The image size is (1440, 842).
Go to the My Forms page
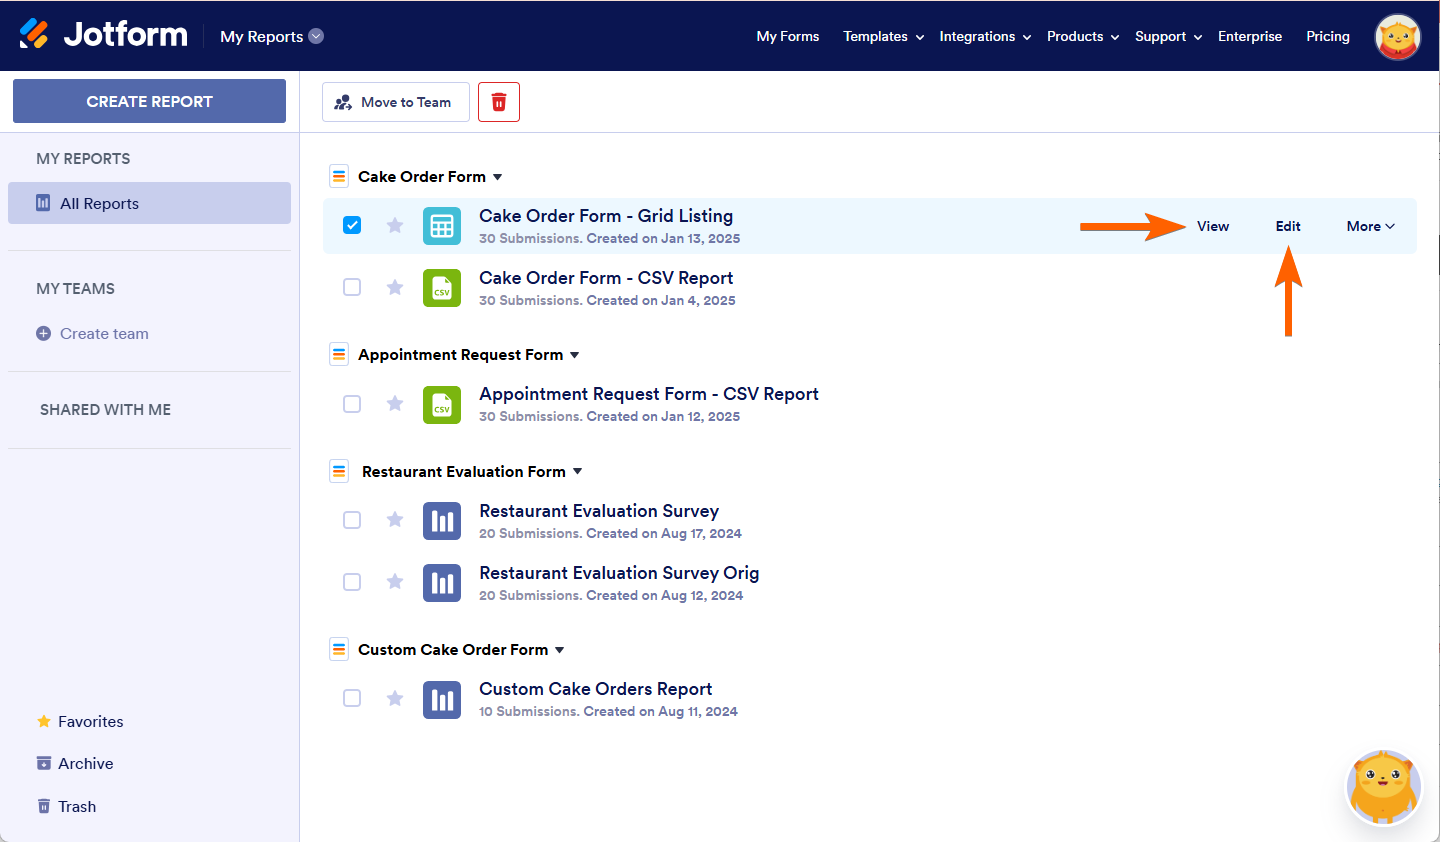coord(788,36)
